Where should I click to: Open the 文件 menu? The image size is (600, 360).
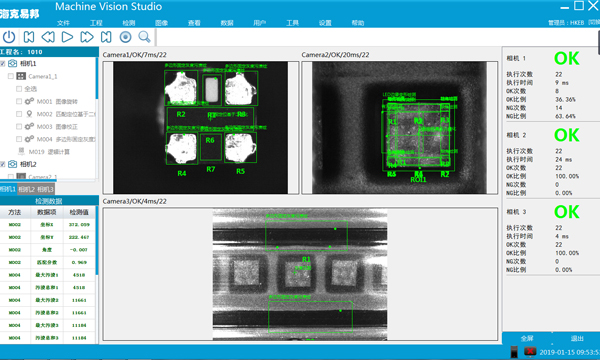click(63, 23)
